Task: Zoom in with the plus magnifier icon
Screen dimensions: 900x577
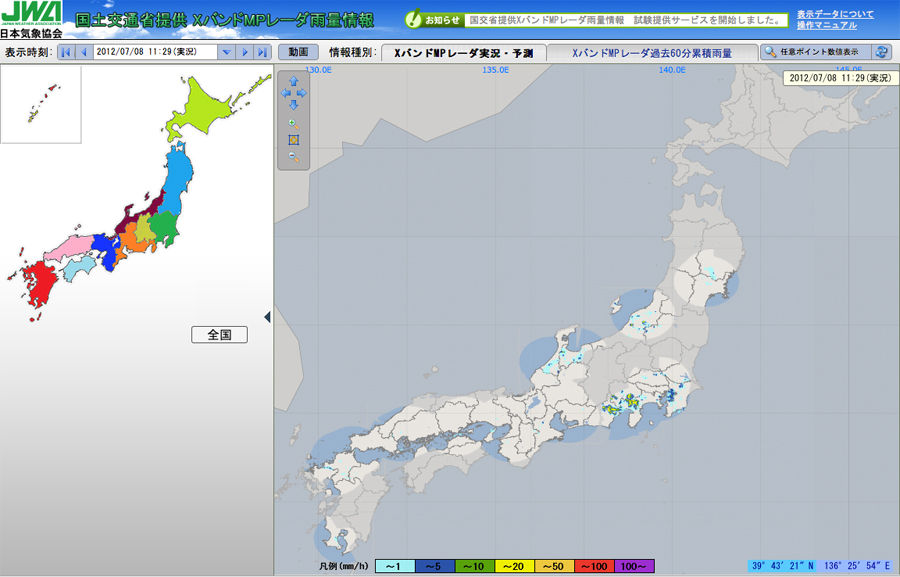Action: click(x=293, y=124)
